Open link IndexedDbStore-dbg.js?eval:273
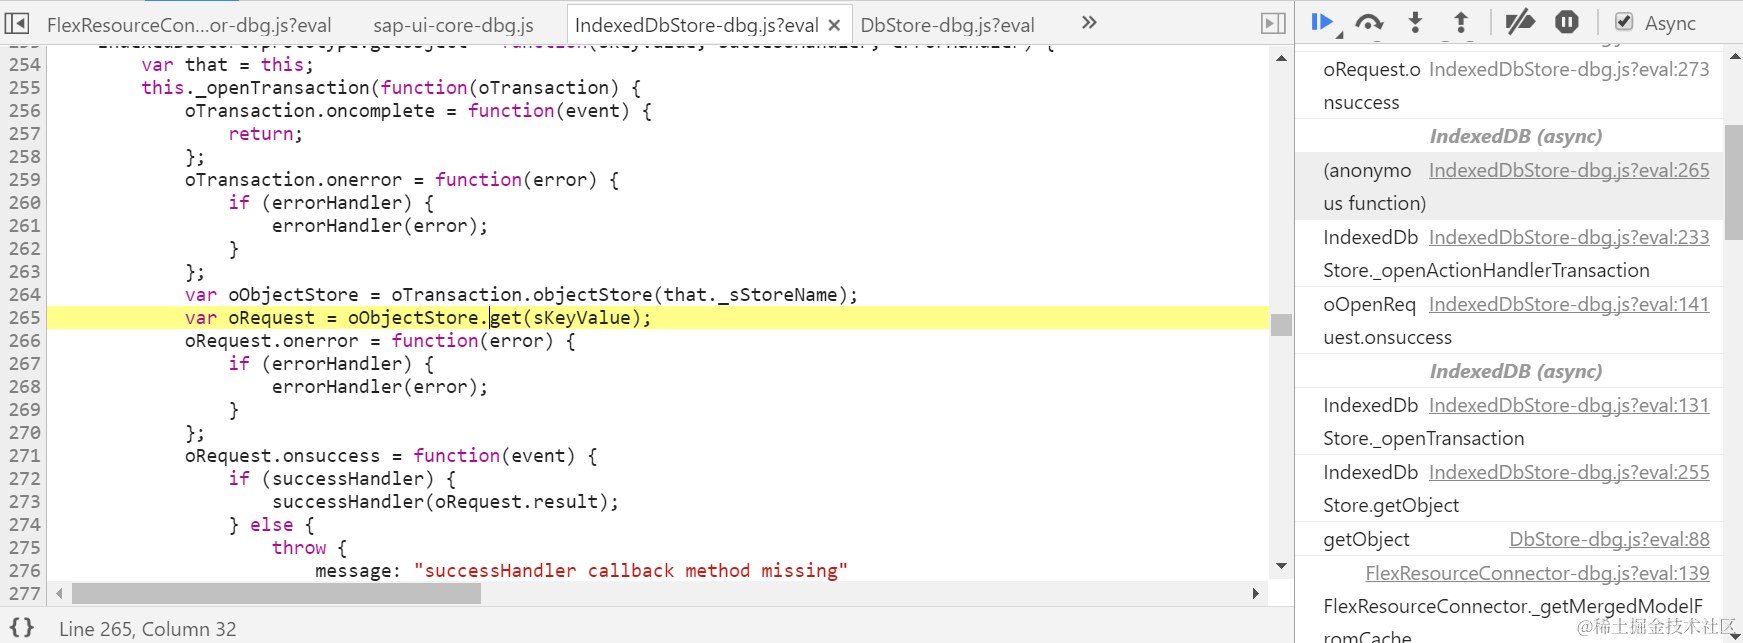The height and width of the screenshot is (643, 1743). pyautogui.click(x=1569, y=69)
